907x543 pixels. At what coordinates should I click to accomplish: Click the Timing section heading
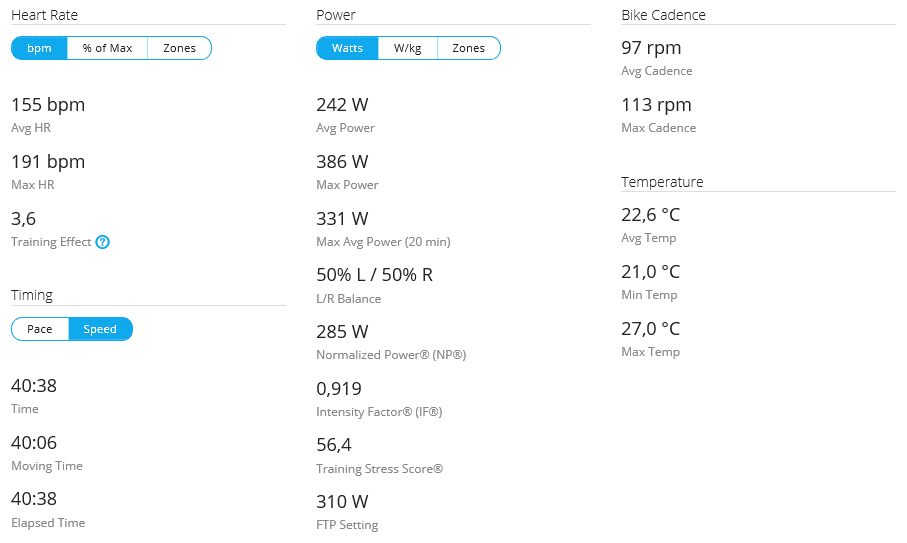pyautogui.click(x=32, y=295)
